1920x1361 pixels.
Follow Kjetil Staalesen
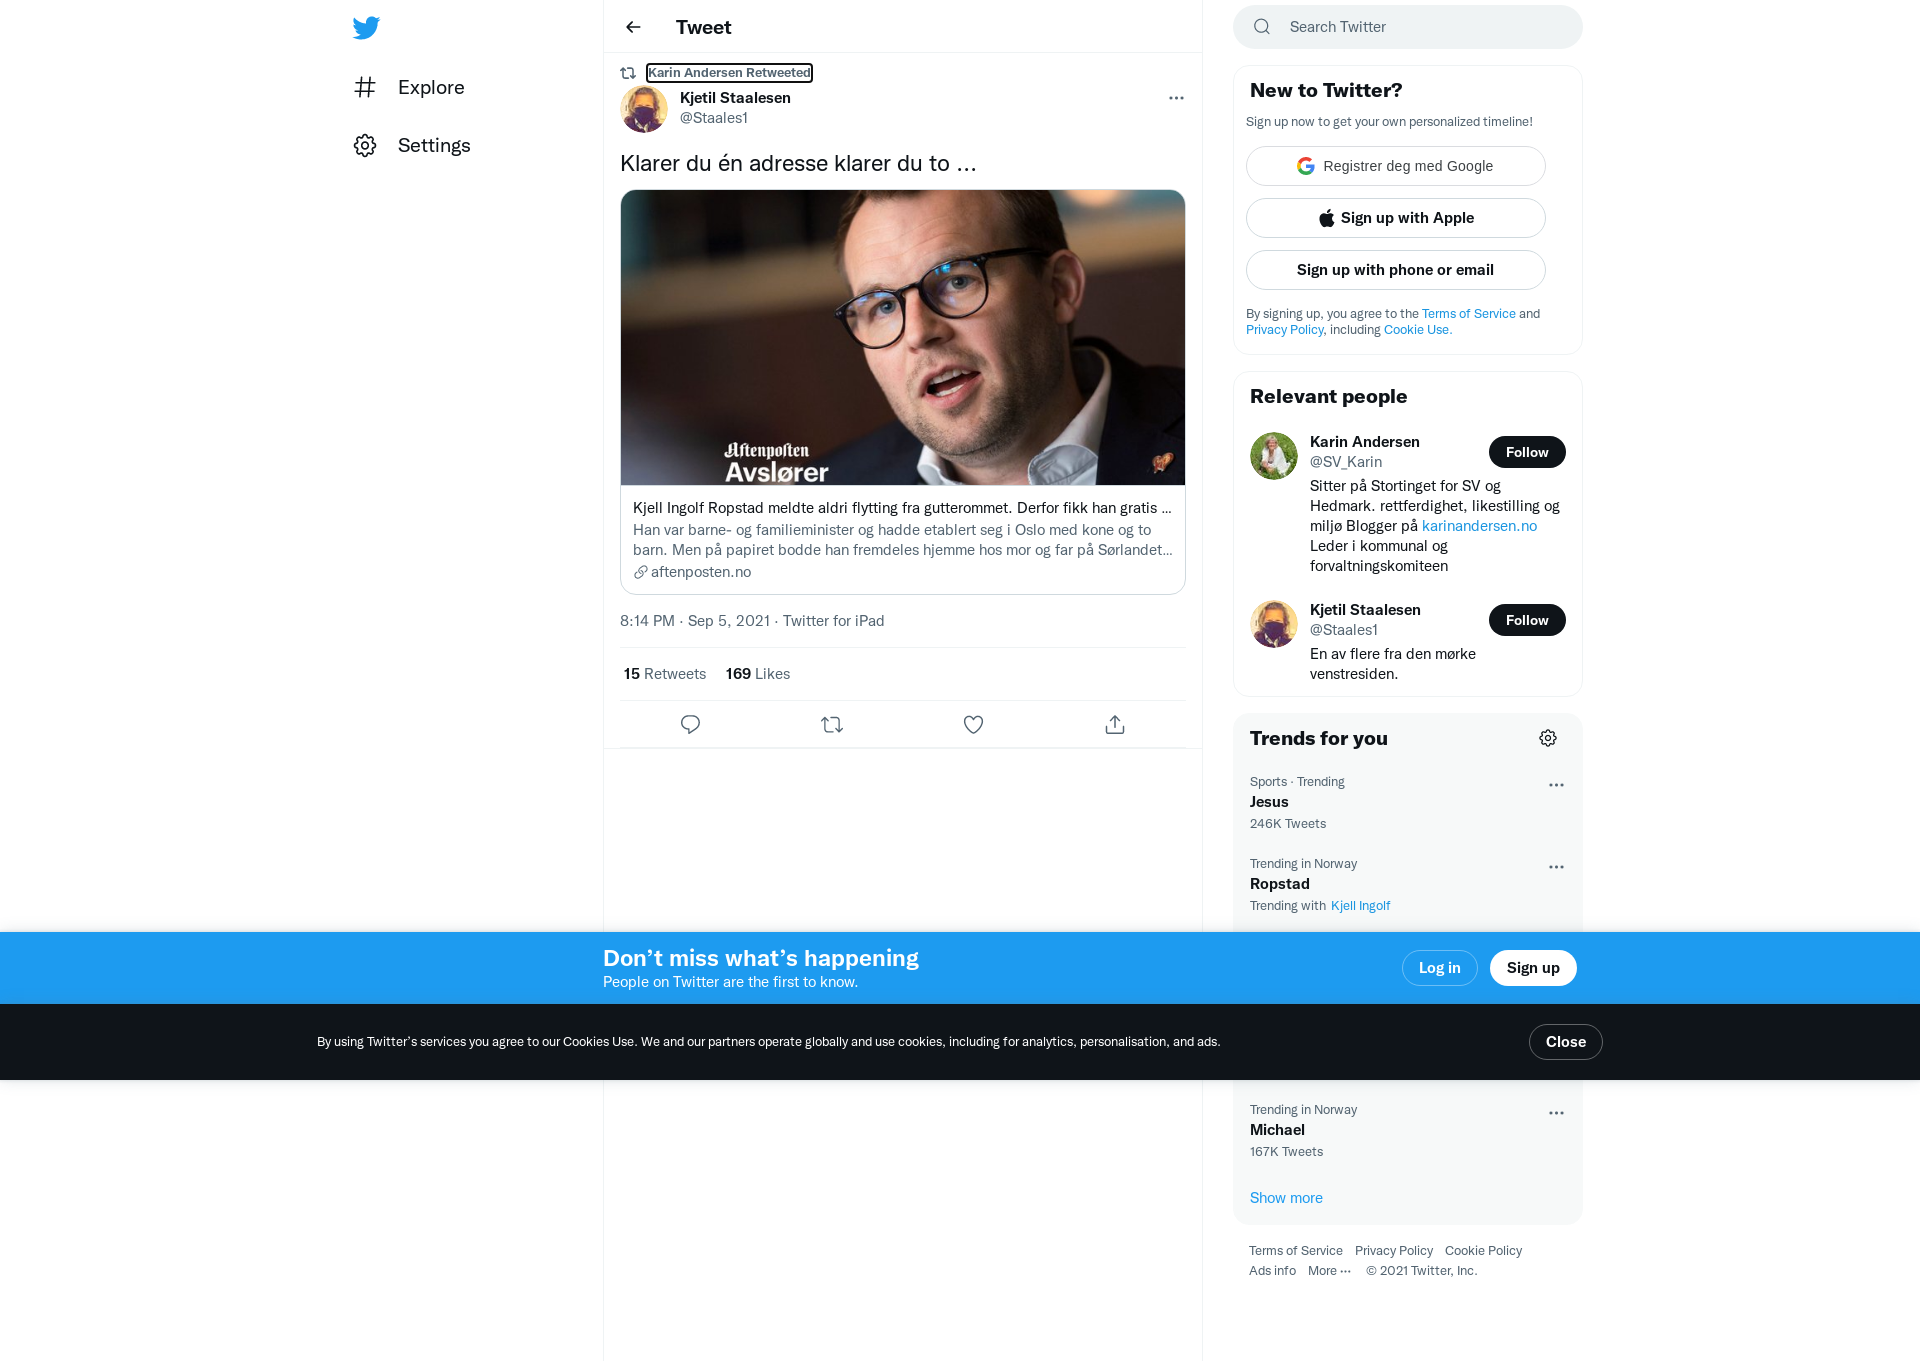[1527, 620]
